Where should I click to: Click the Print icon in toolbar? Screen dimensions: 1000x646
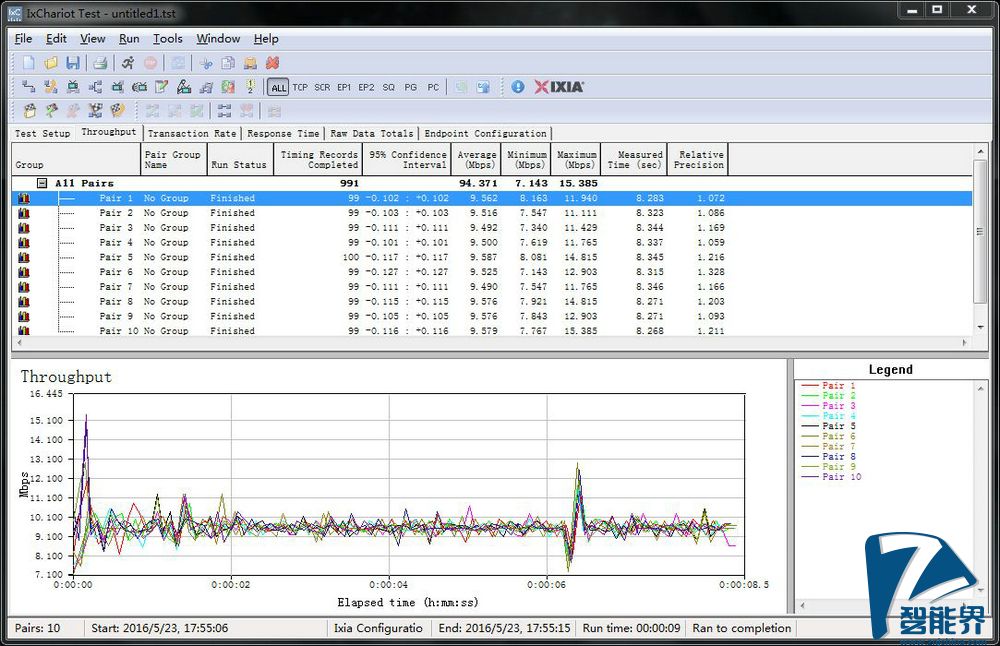pos(101,63)
